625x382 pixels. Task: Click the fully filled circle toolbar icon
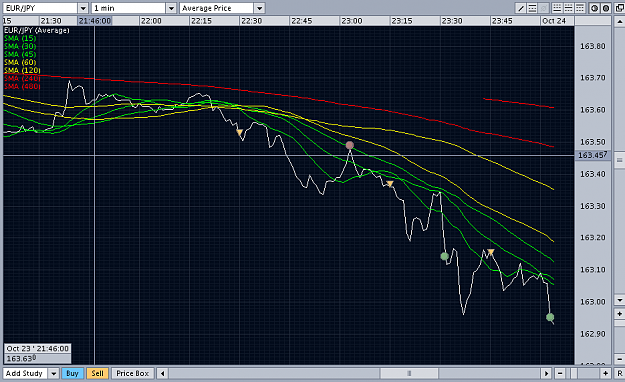(x=606, y=8)
